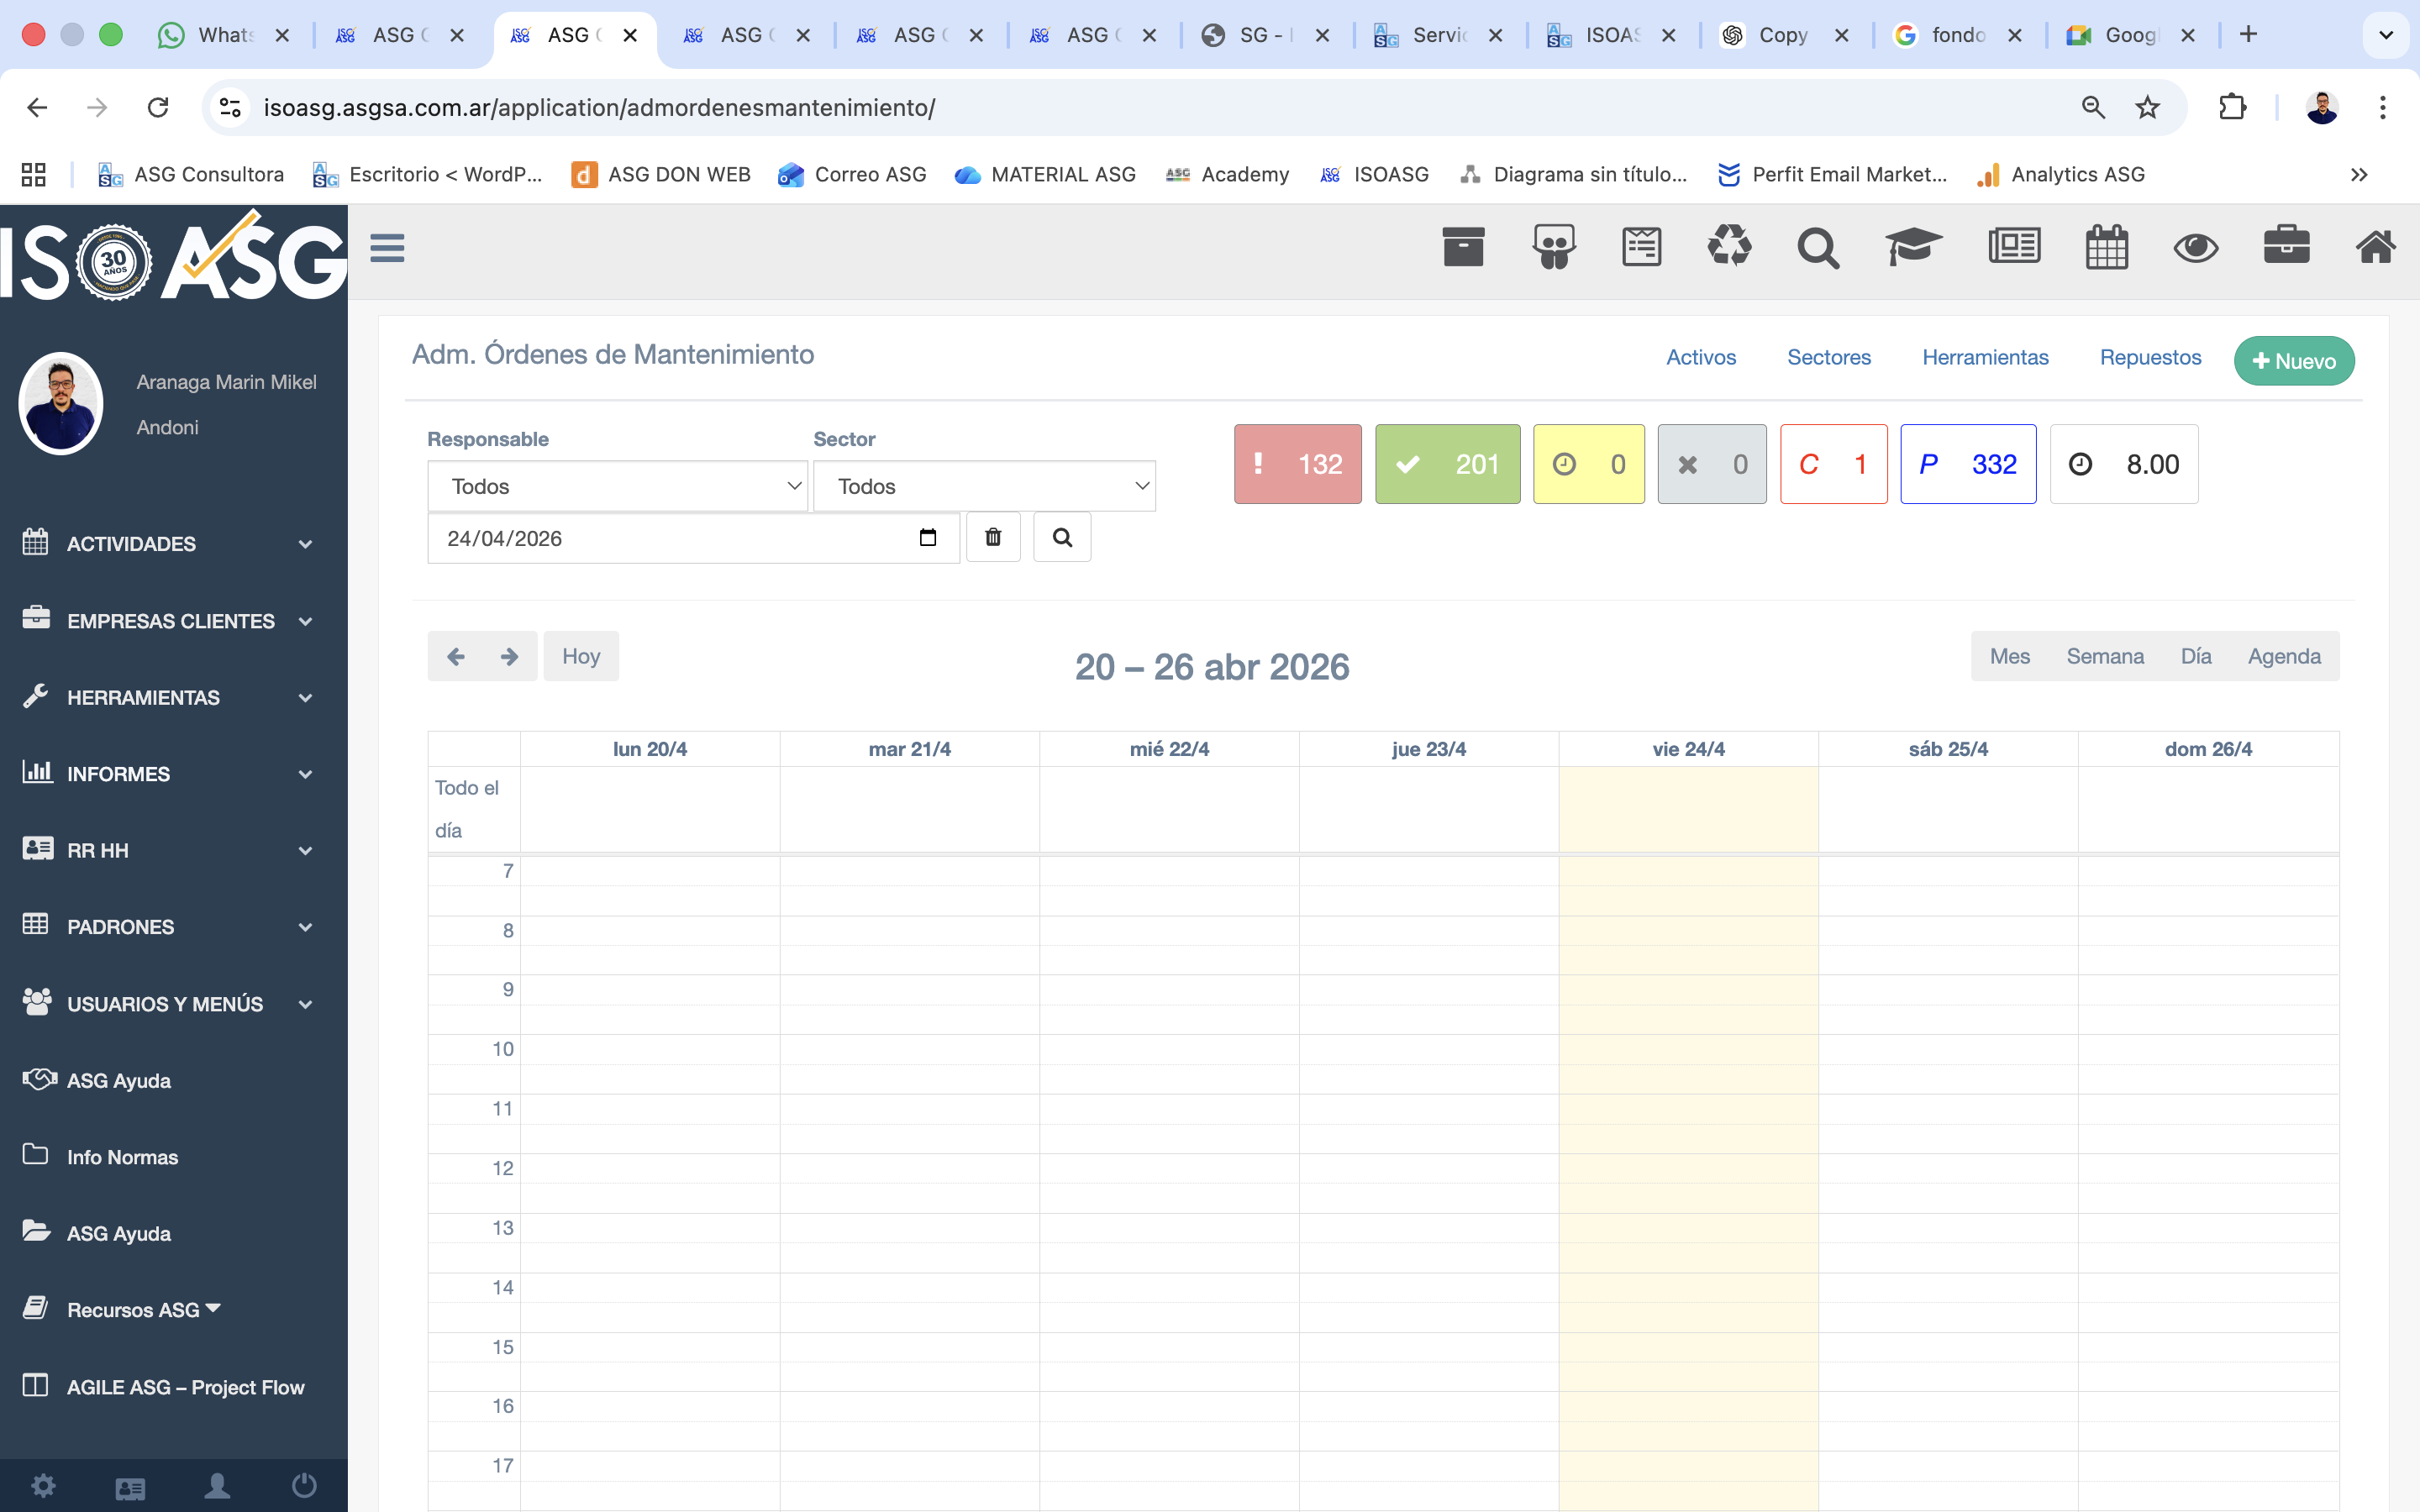Toggle the hamburger sidebar menu
The width and height of the screenshot is (2420, 1512).
pyautogui.click(x=387, y=248)
